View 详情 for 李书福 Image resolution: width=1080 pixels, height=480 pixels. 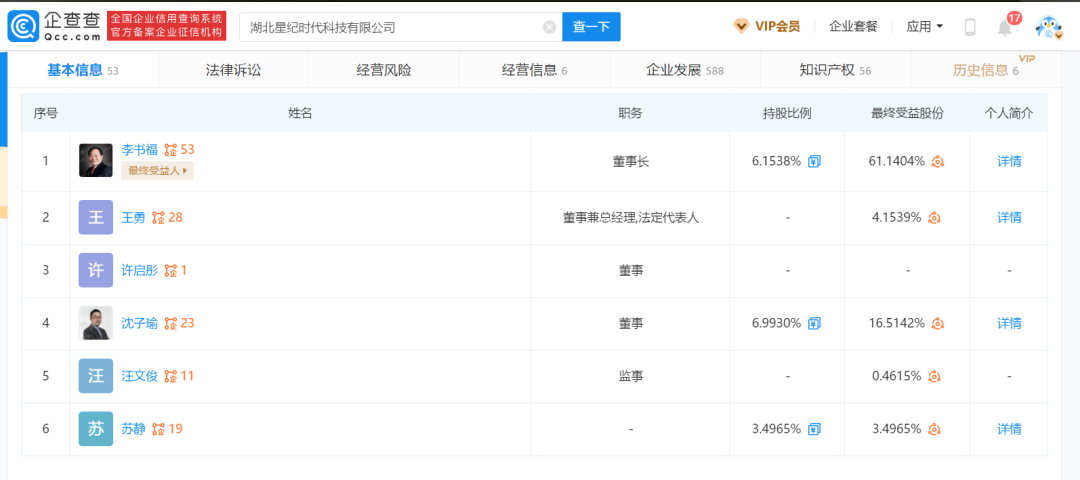click(1009, 162)
